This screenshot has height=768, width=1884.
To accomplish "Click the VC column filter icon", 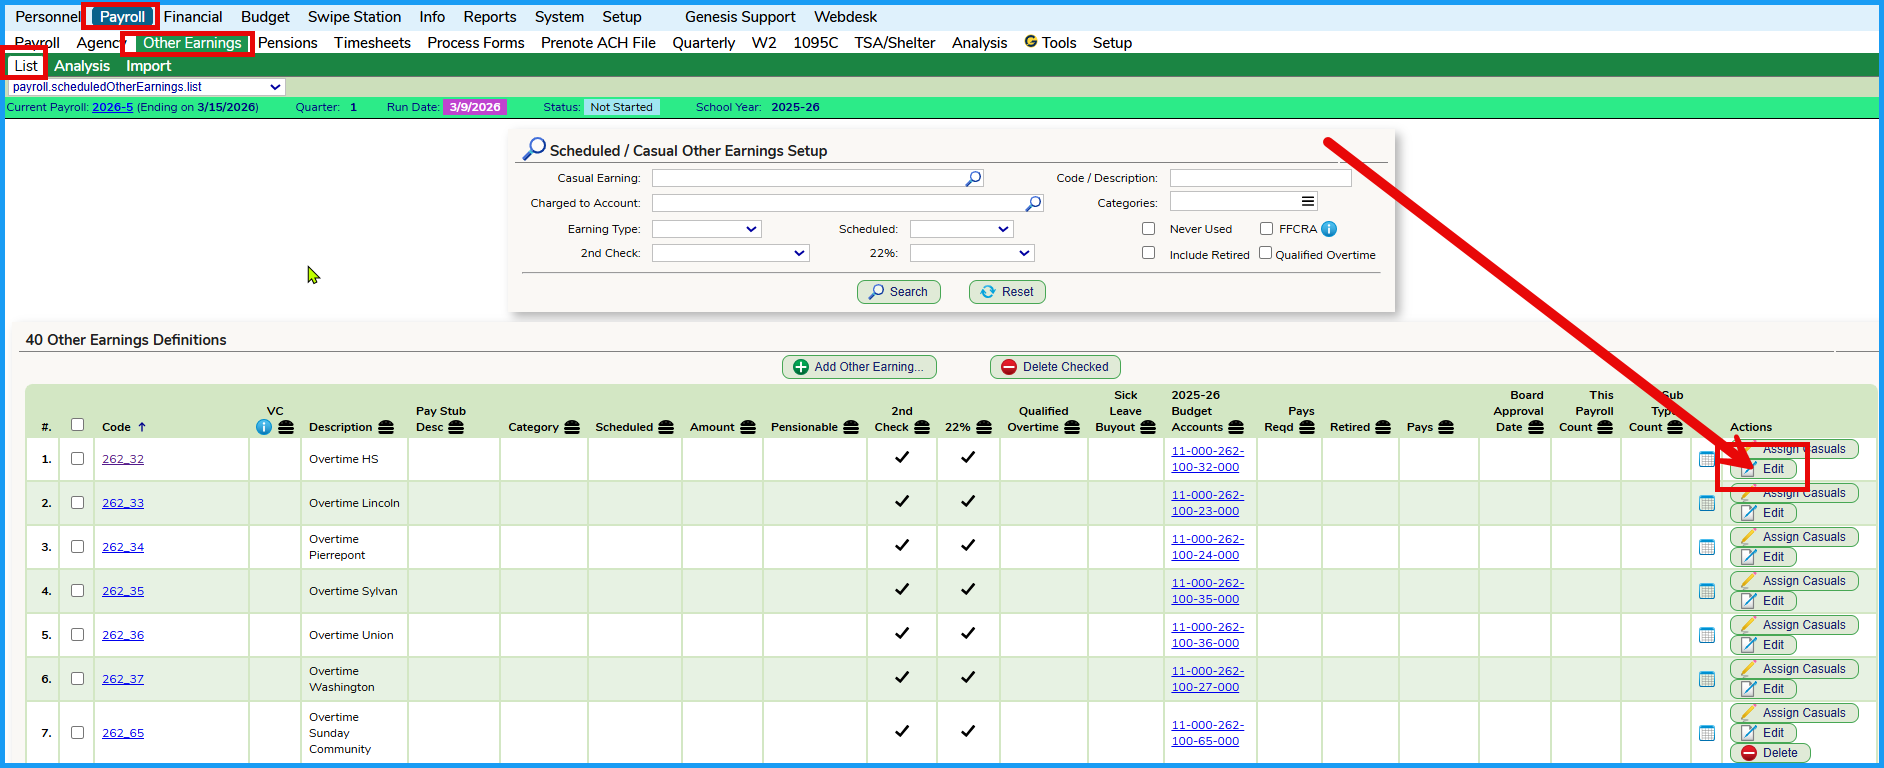I will tap(286, 427).
